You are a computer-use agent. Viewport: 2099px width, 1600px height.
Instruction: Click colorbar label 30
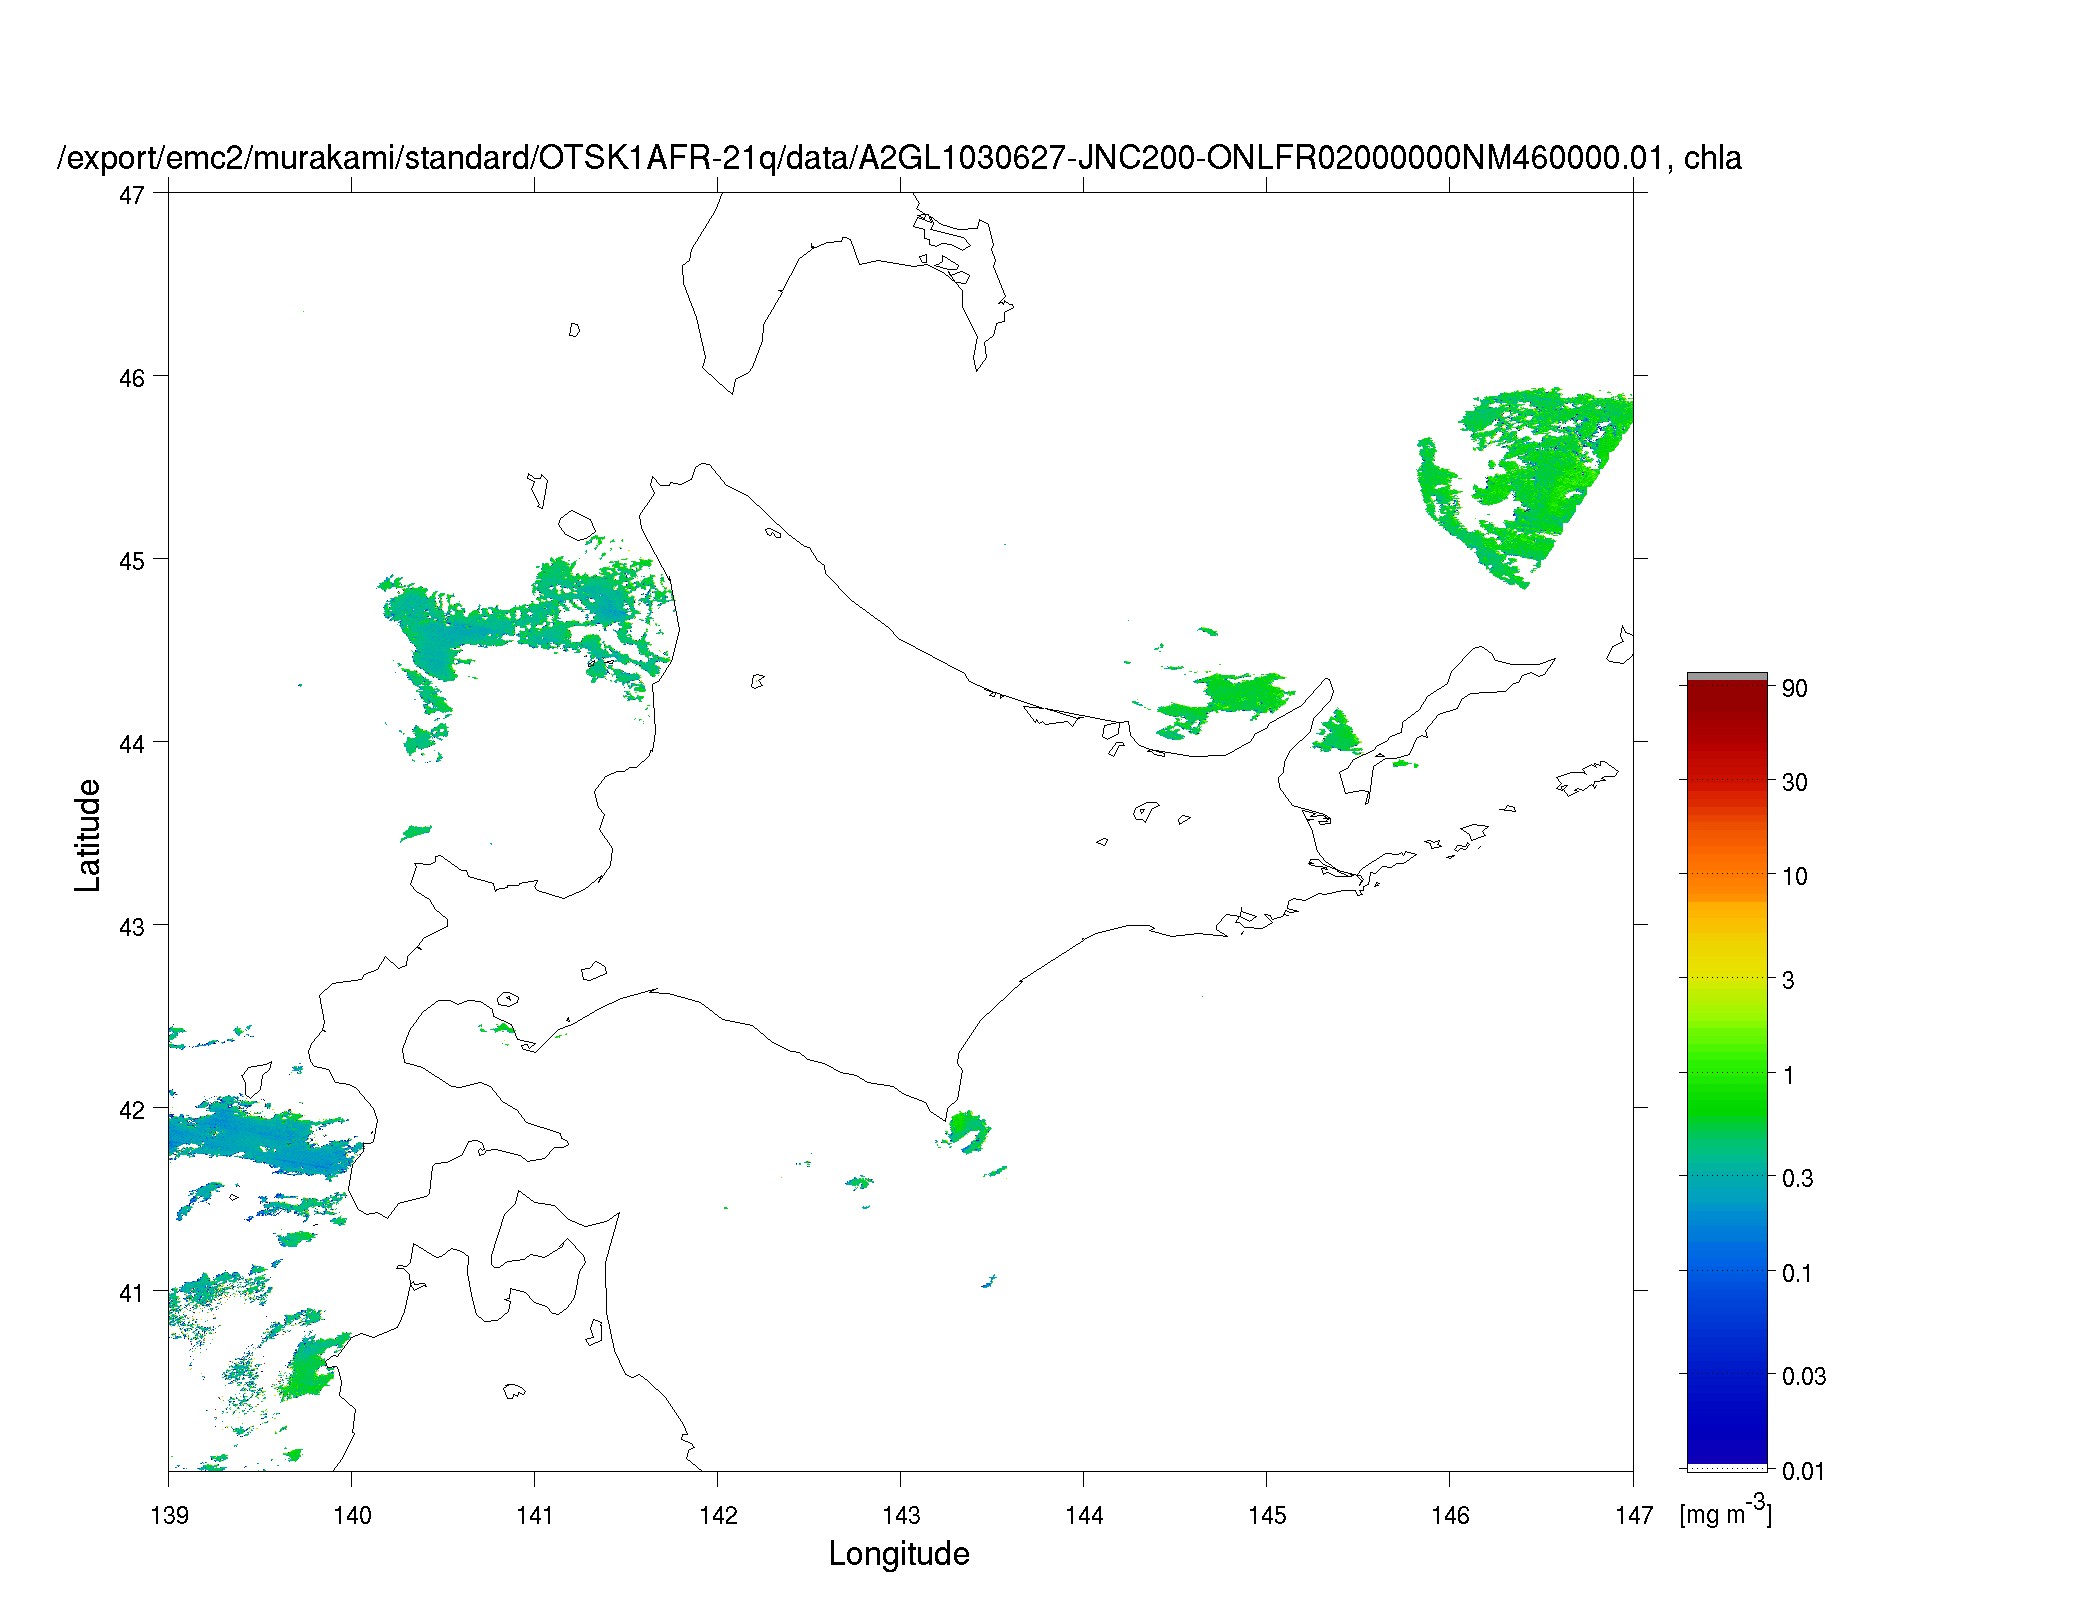(x=1794, y=782)
